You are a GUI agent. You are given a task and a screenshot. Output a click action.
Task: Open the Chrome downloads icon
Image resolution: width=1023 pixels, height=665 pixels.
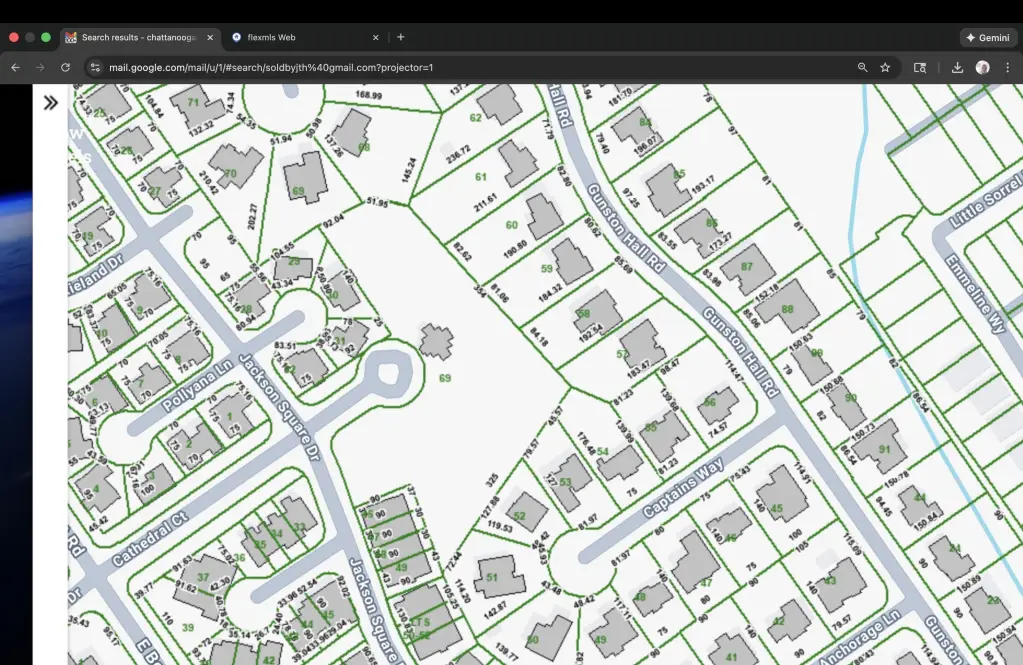(957, 67)
